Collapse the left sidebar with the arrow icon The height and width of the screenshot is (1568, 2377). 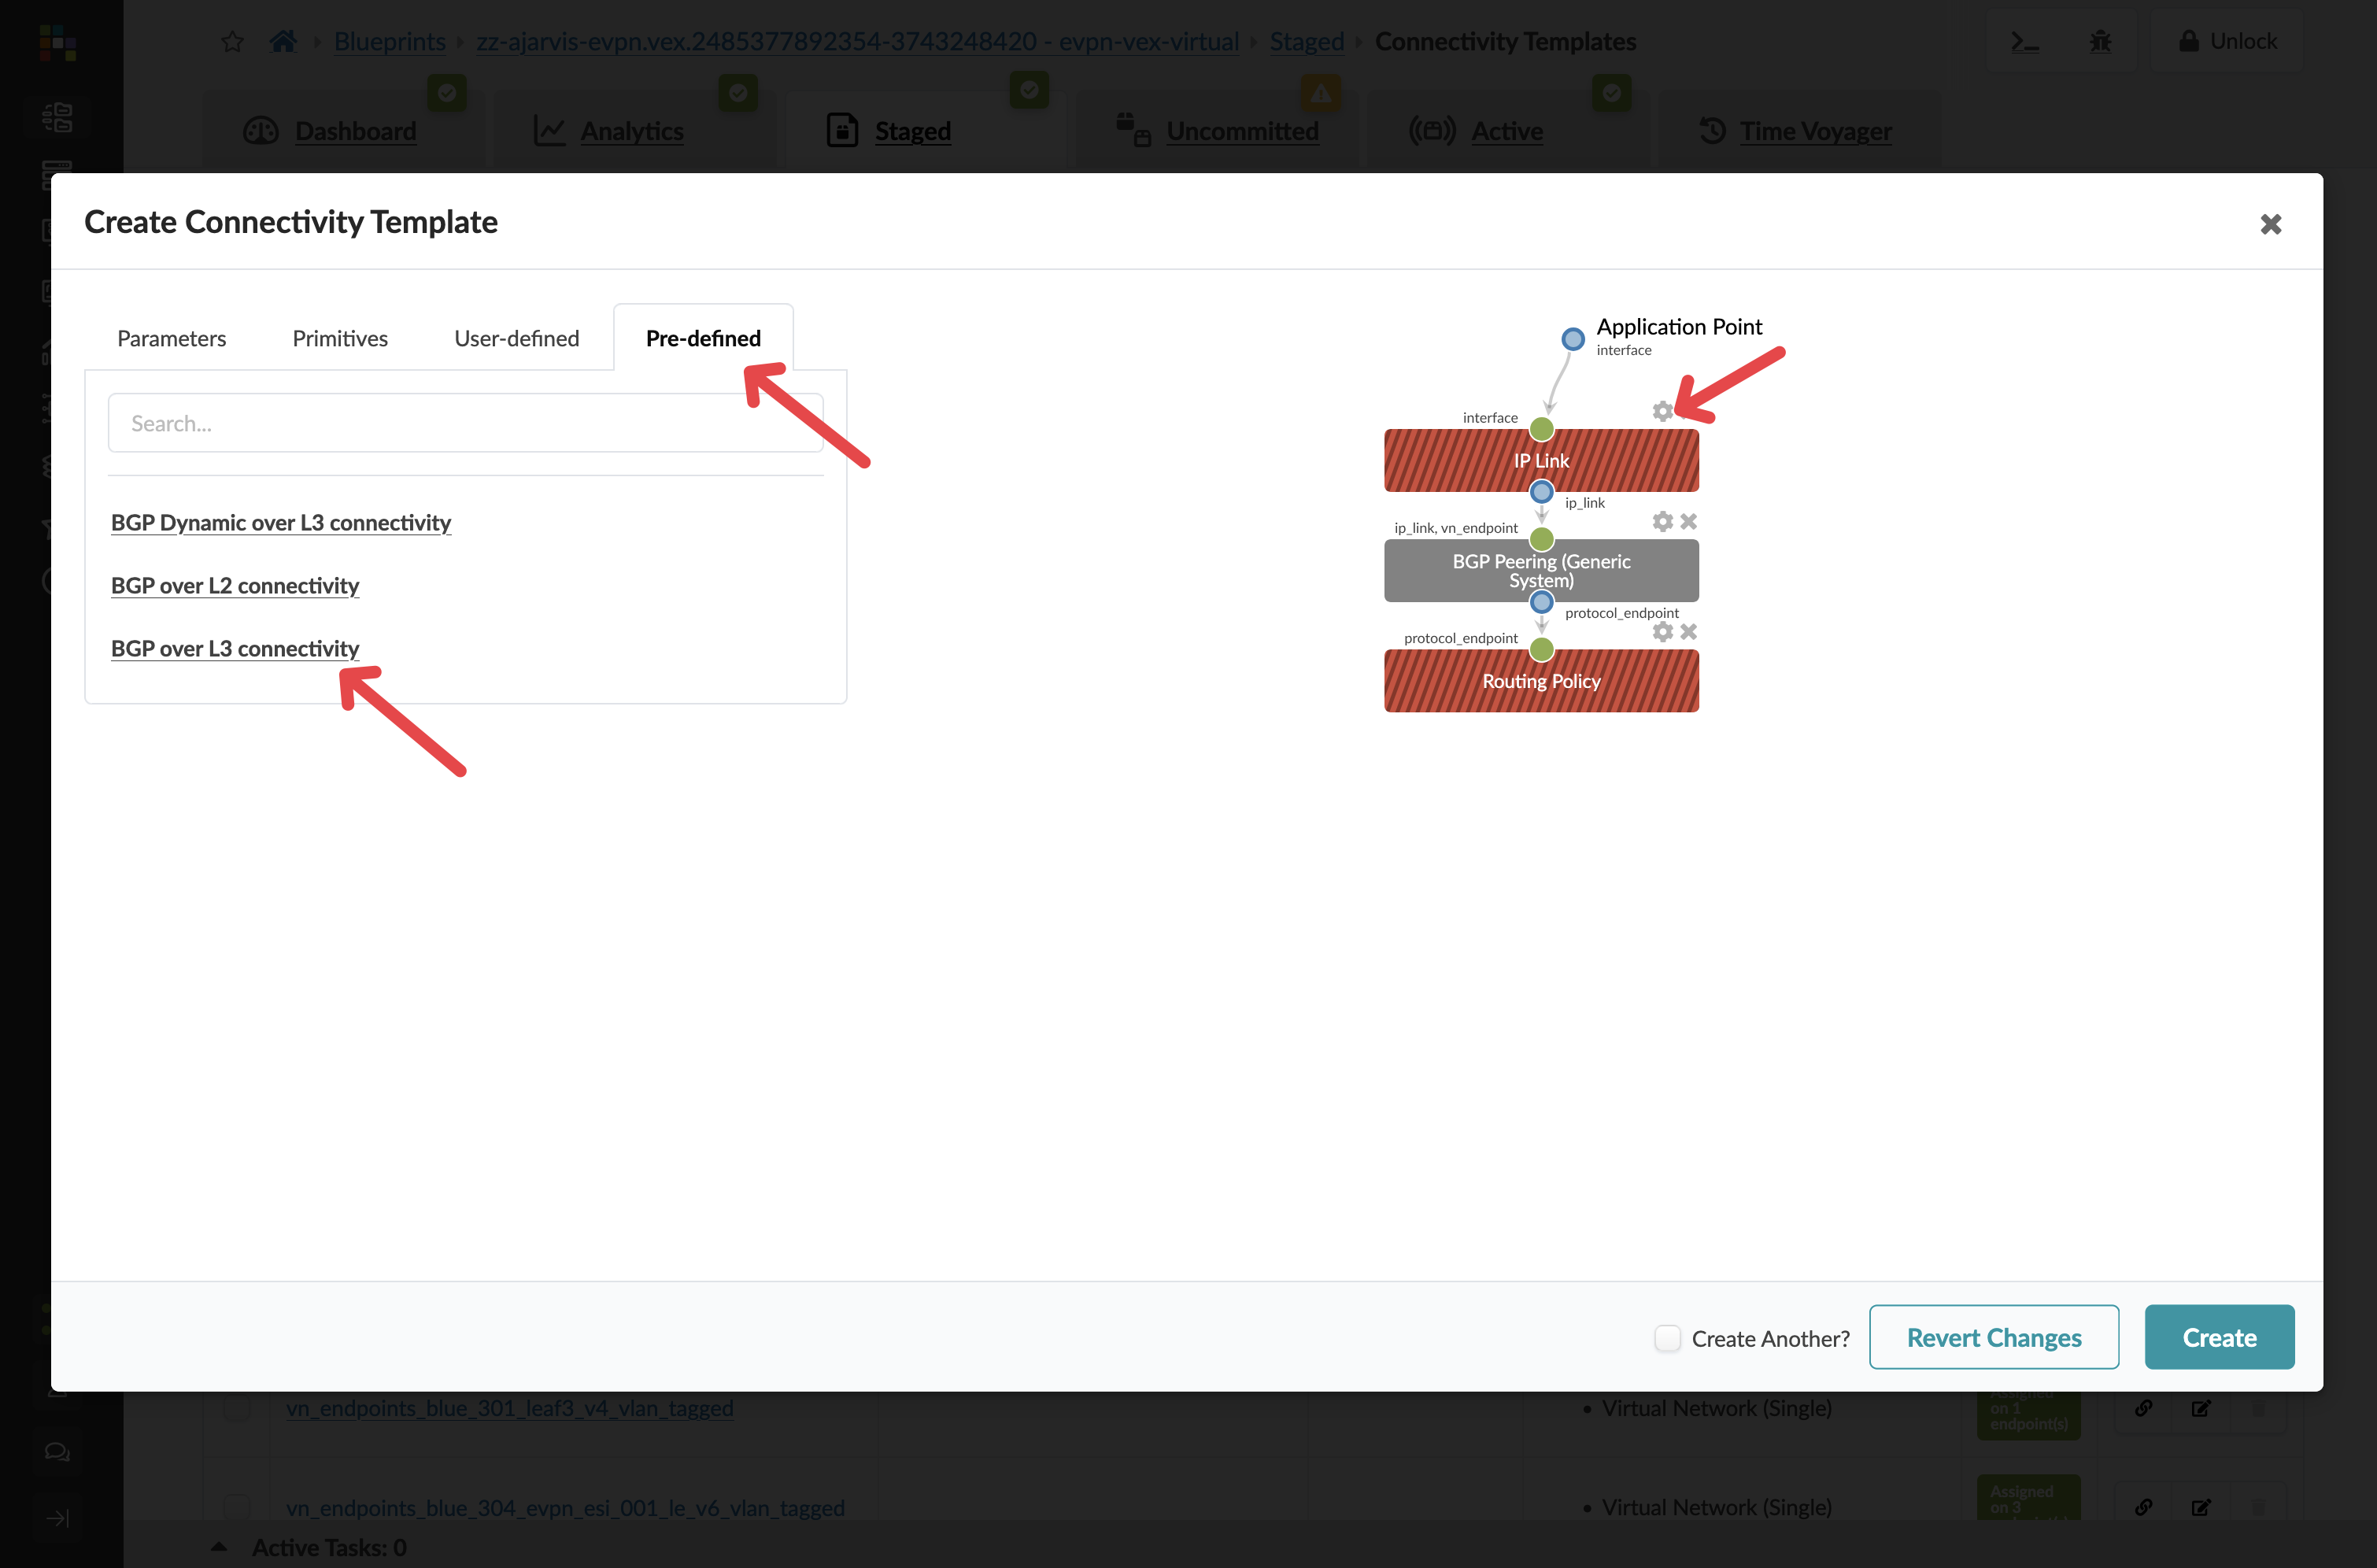click(x=58, y=1517)
